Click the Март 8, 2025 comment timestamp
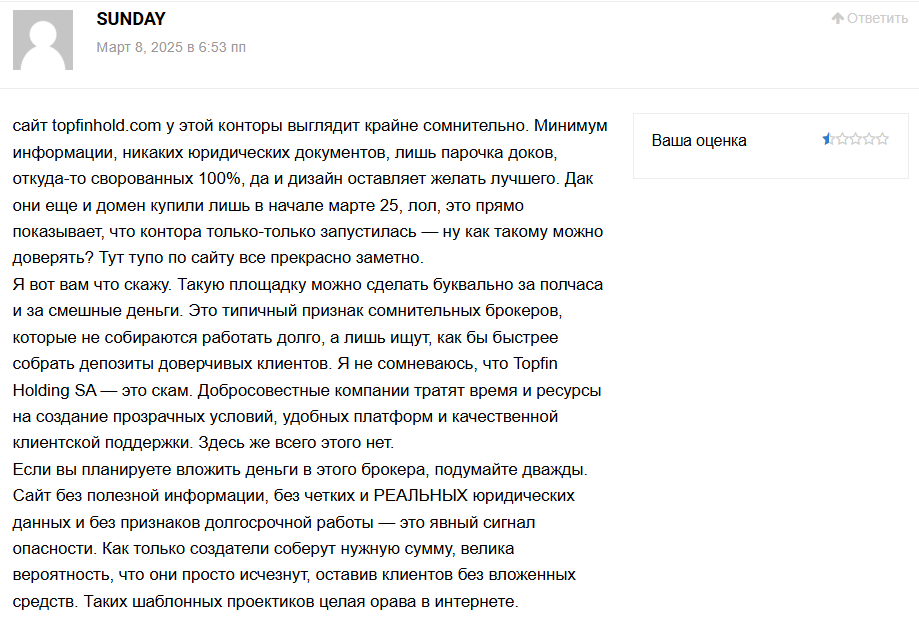The image size is (919, 621). (171, 47)
